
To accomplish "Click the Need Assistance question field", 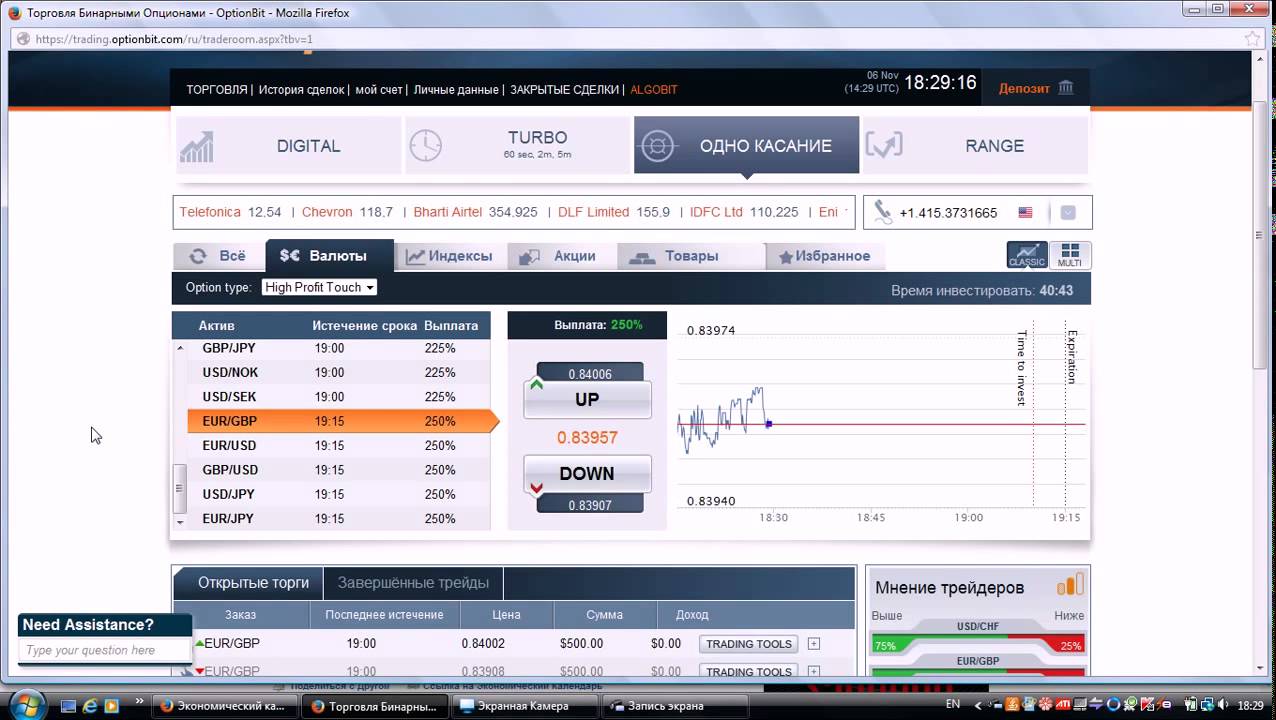I will [x=104, y=650].
